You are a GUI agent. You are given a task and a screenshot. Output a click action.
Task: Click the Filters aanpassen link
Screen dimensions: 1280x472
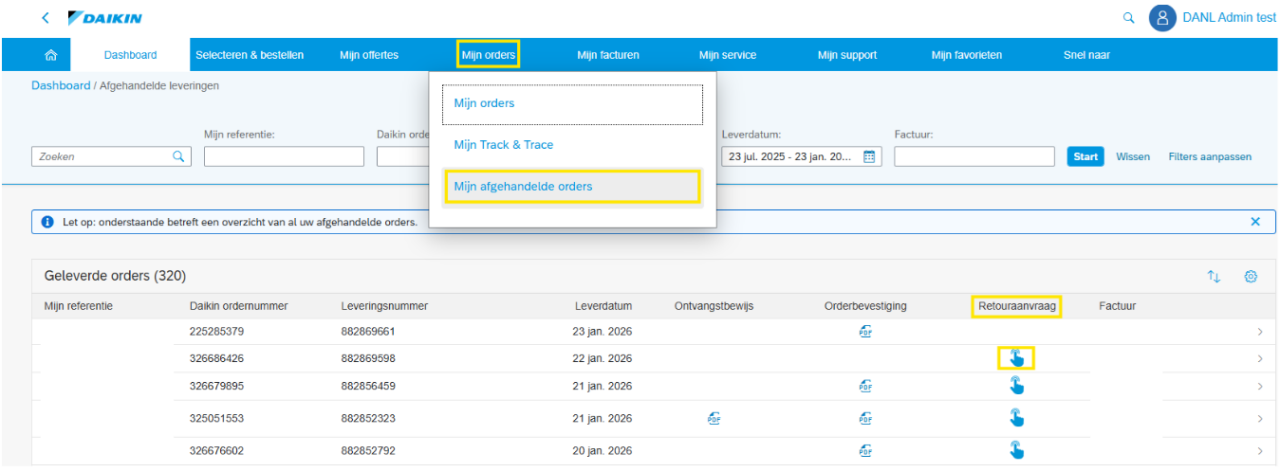click(x=1209, y=157)
